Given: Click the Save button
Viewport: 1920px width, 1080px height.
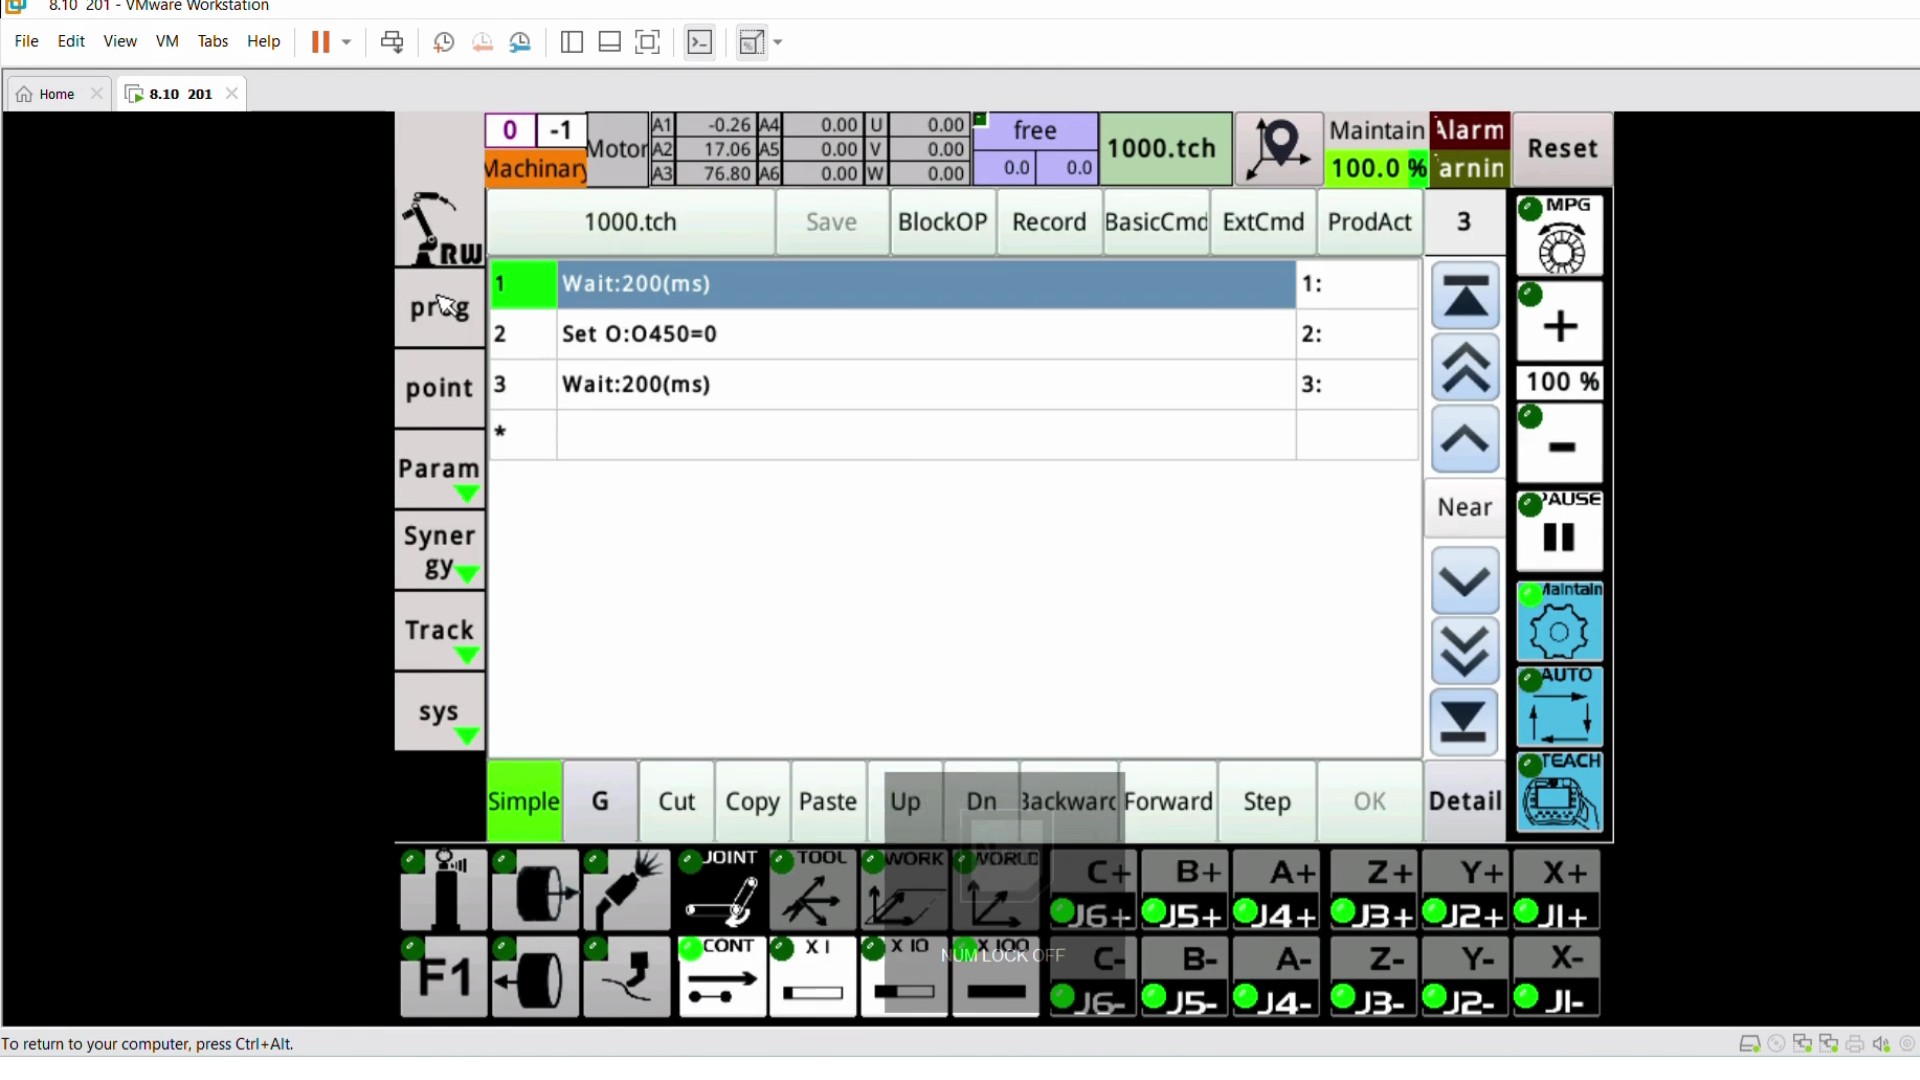Looking at the screenshot, I should click(x=831, y=222).
